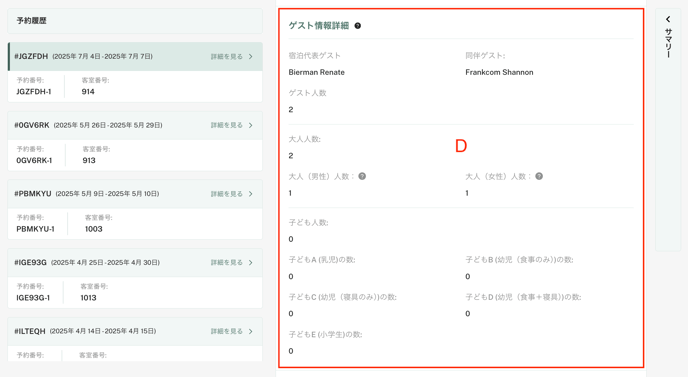The height and width of the screenshot is (377, 688).
Task: Click the 予約履歴 panel header
Action: pos(135,21)
